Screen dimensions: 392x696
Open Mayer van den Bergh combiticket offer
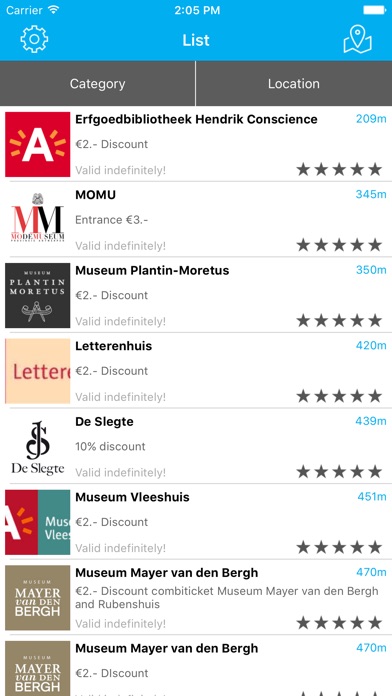pos(226,597)
